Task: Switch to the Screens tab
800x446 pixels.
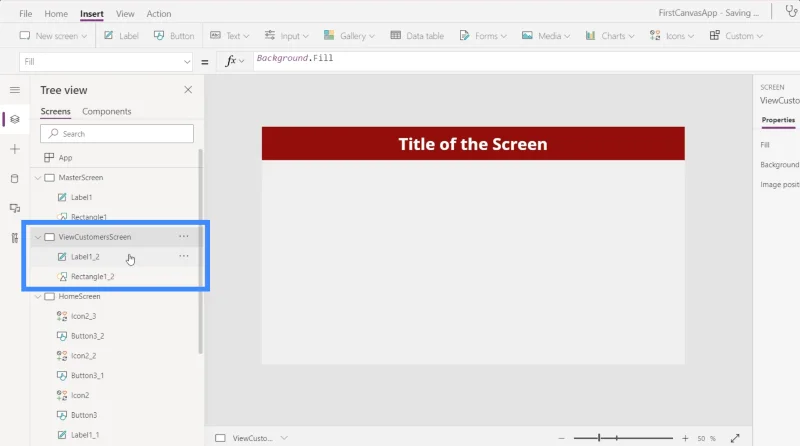Action: (56, 111)
